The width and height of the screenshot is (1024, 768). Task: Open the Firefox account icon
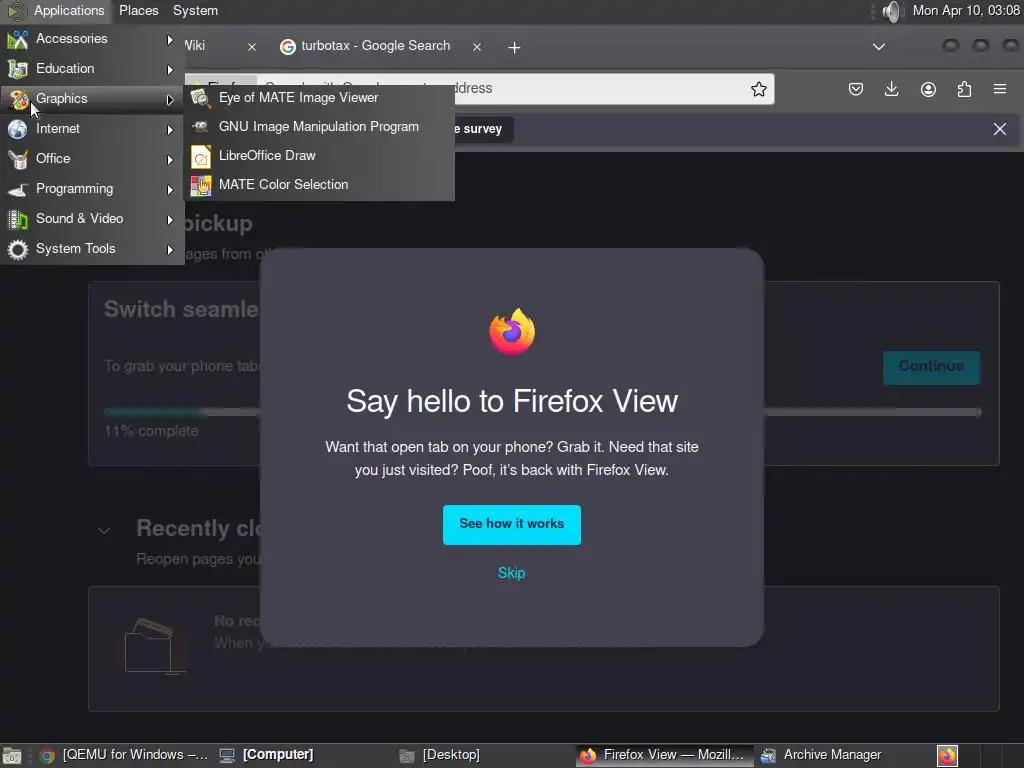[928, 89]
